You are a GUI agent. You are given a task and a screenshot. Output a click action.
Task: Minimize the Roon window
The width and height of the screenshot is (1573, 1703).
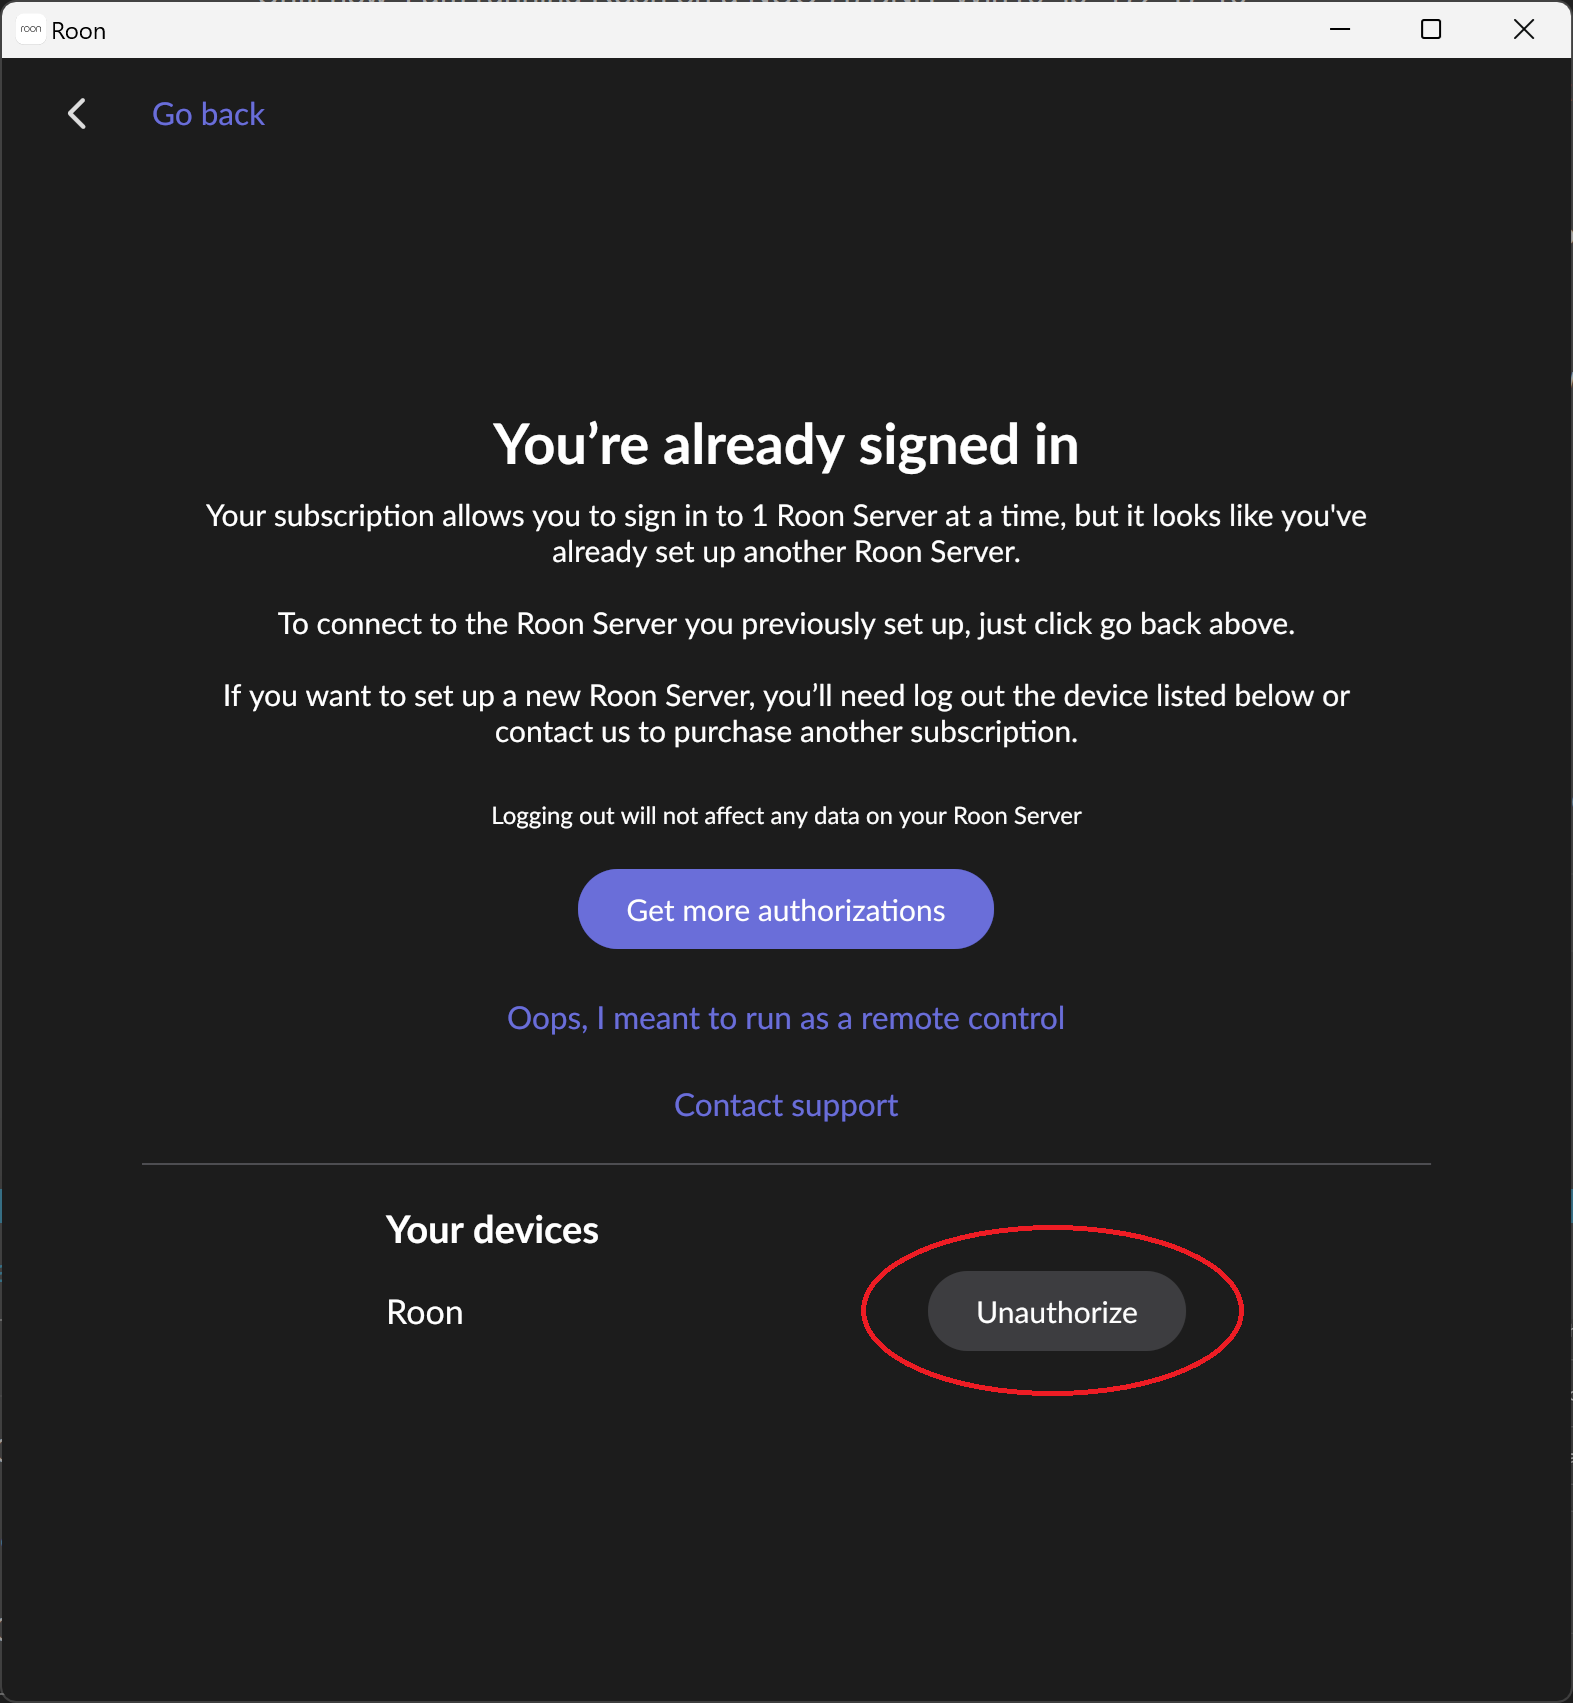(x=1340, y=30)
